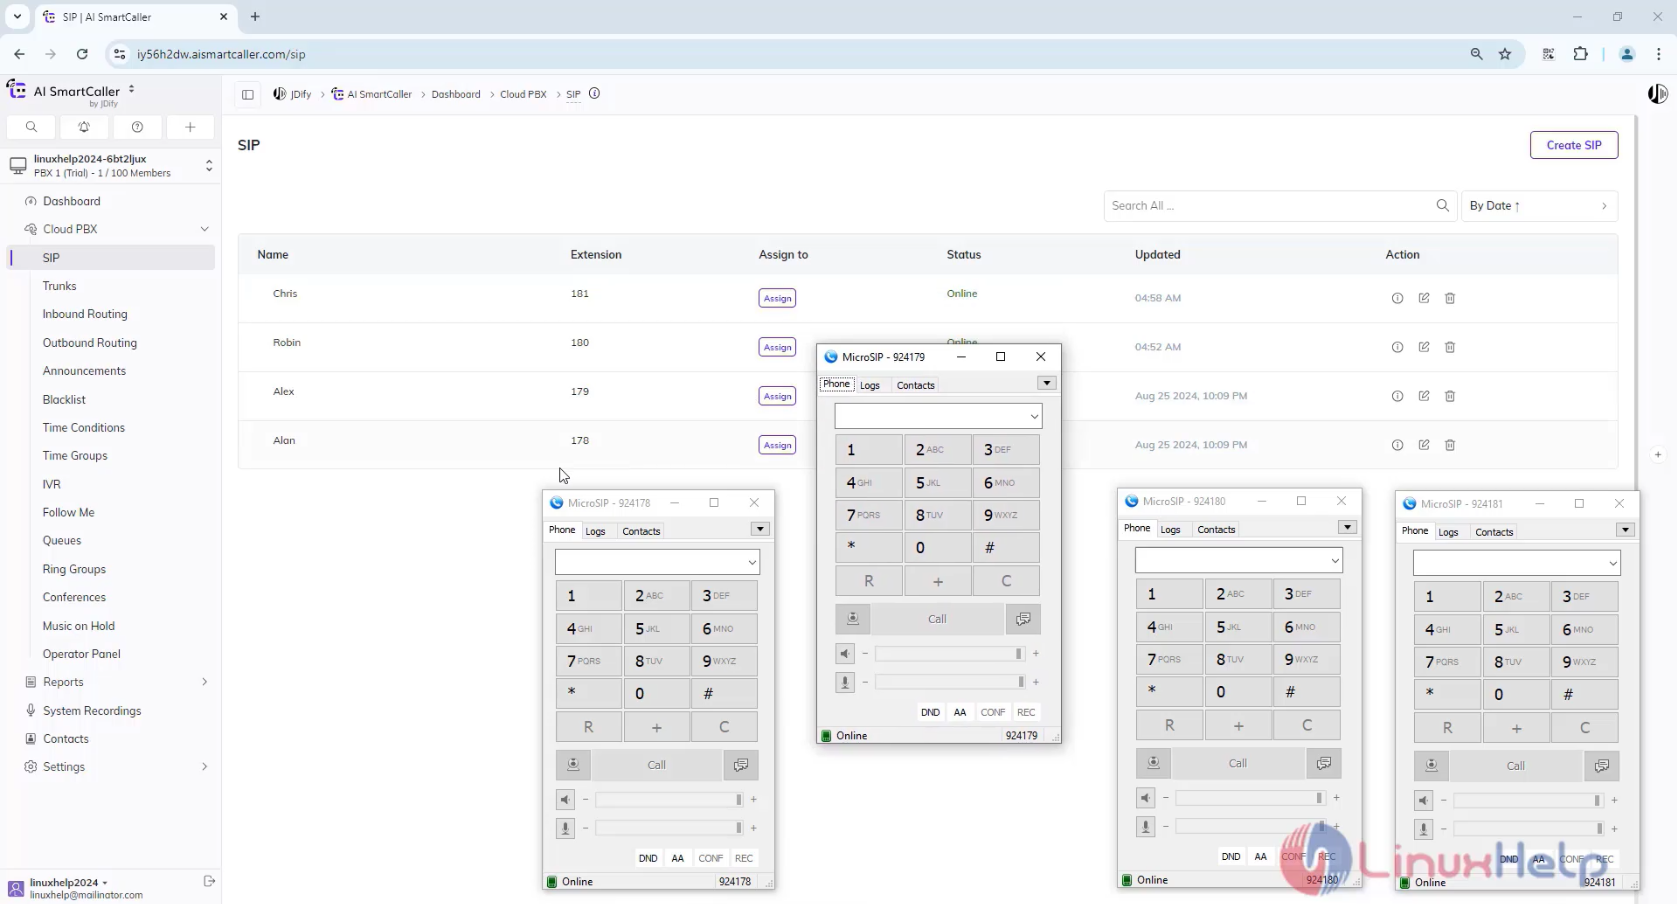Image resolution: width=1677 pixels, height=904 pixels.
Task: Click the browser address bar
Action: [x=790, y=54]
